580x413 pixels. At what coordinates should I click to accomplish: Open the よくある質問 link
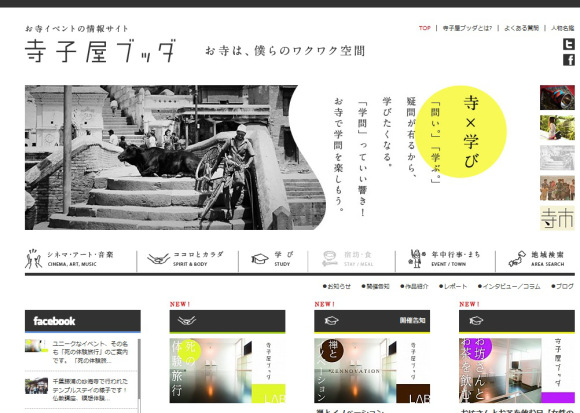pyautogui.click(x=522, y=28)
